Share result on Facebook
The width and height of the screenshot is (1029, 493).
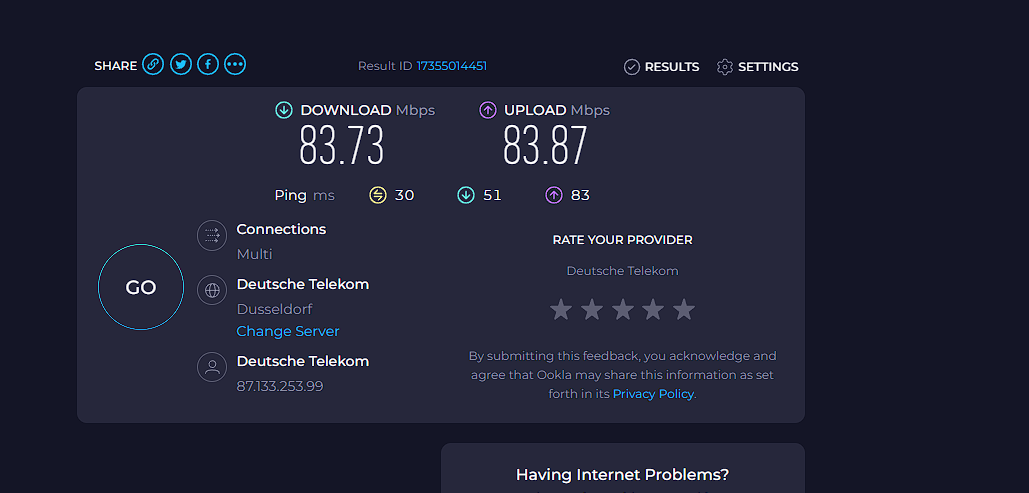click(x=208, y=64)
